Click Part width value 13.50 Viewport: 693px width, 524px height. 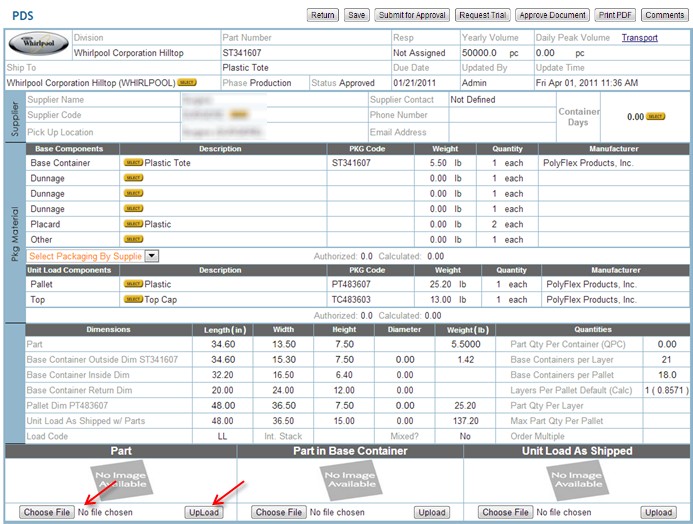tap(284, 345)
